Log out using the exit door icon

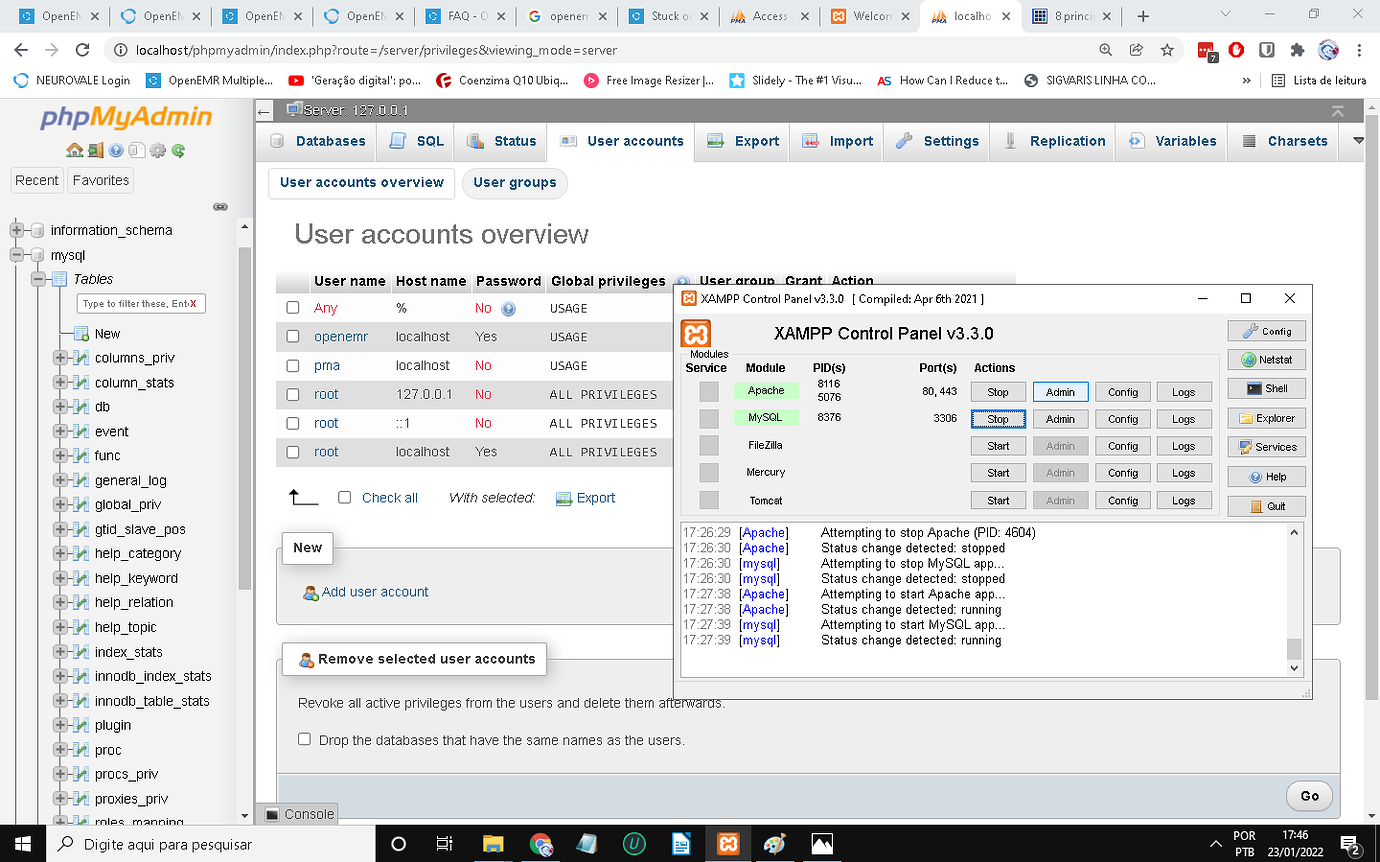point(95,150)
